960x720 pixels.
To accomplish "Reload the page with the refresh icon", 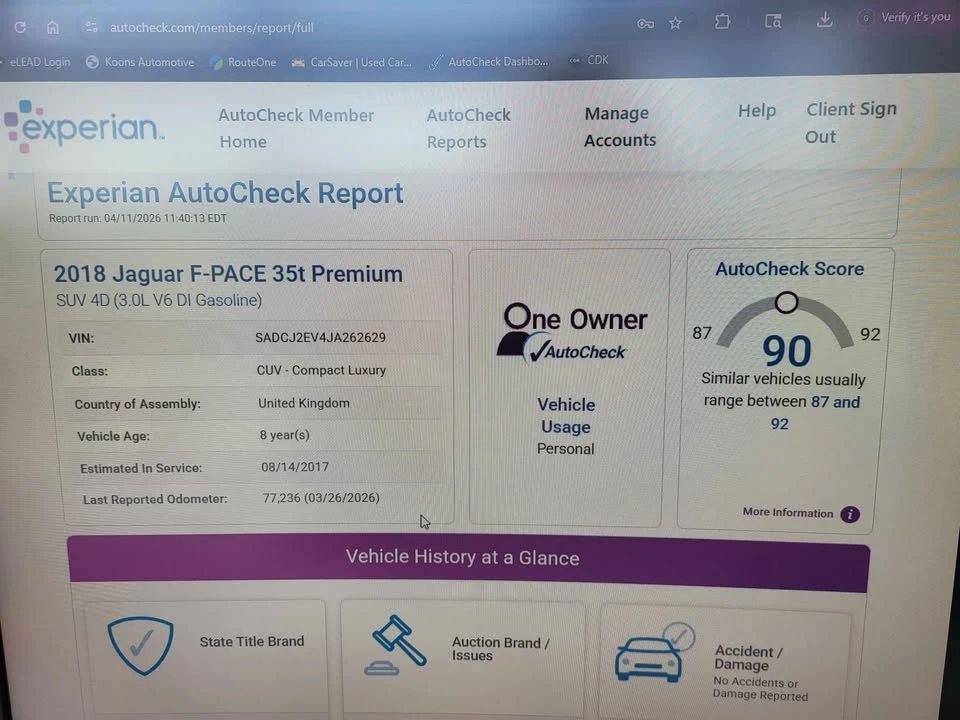I will click(20, 27).
